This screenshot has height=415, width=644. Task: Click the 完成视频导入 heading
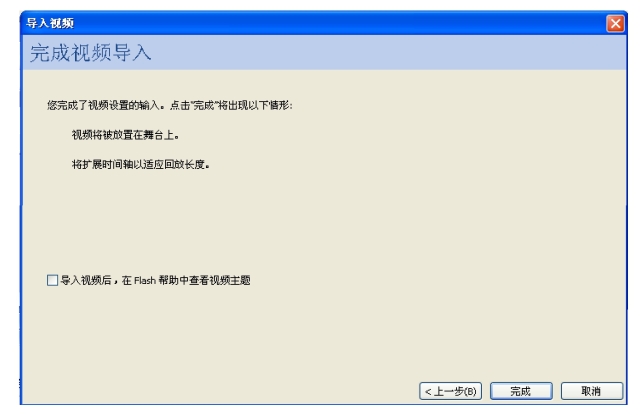tap(90, 53)
